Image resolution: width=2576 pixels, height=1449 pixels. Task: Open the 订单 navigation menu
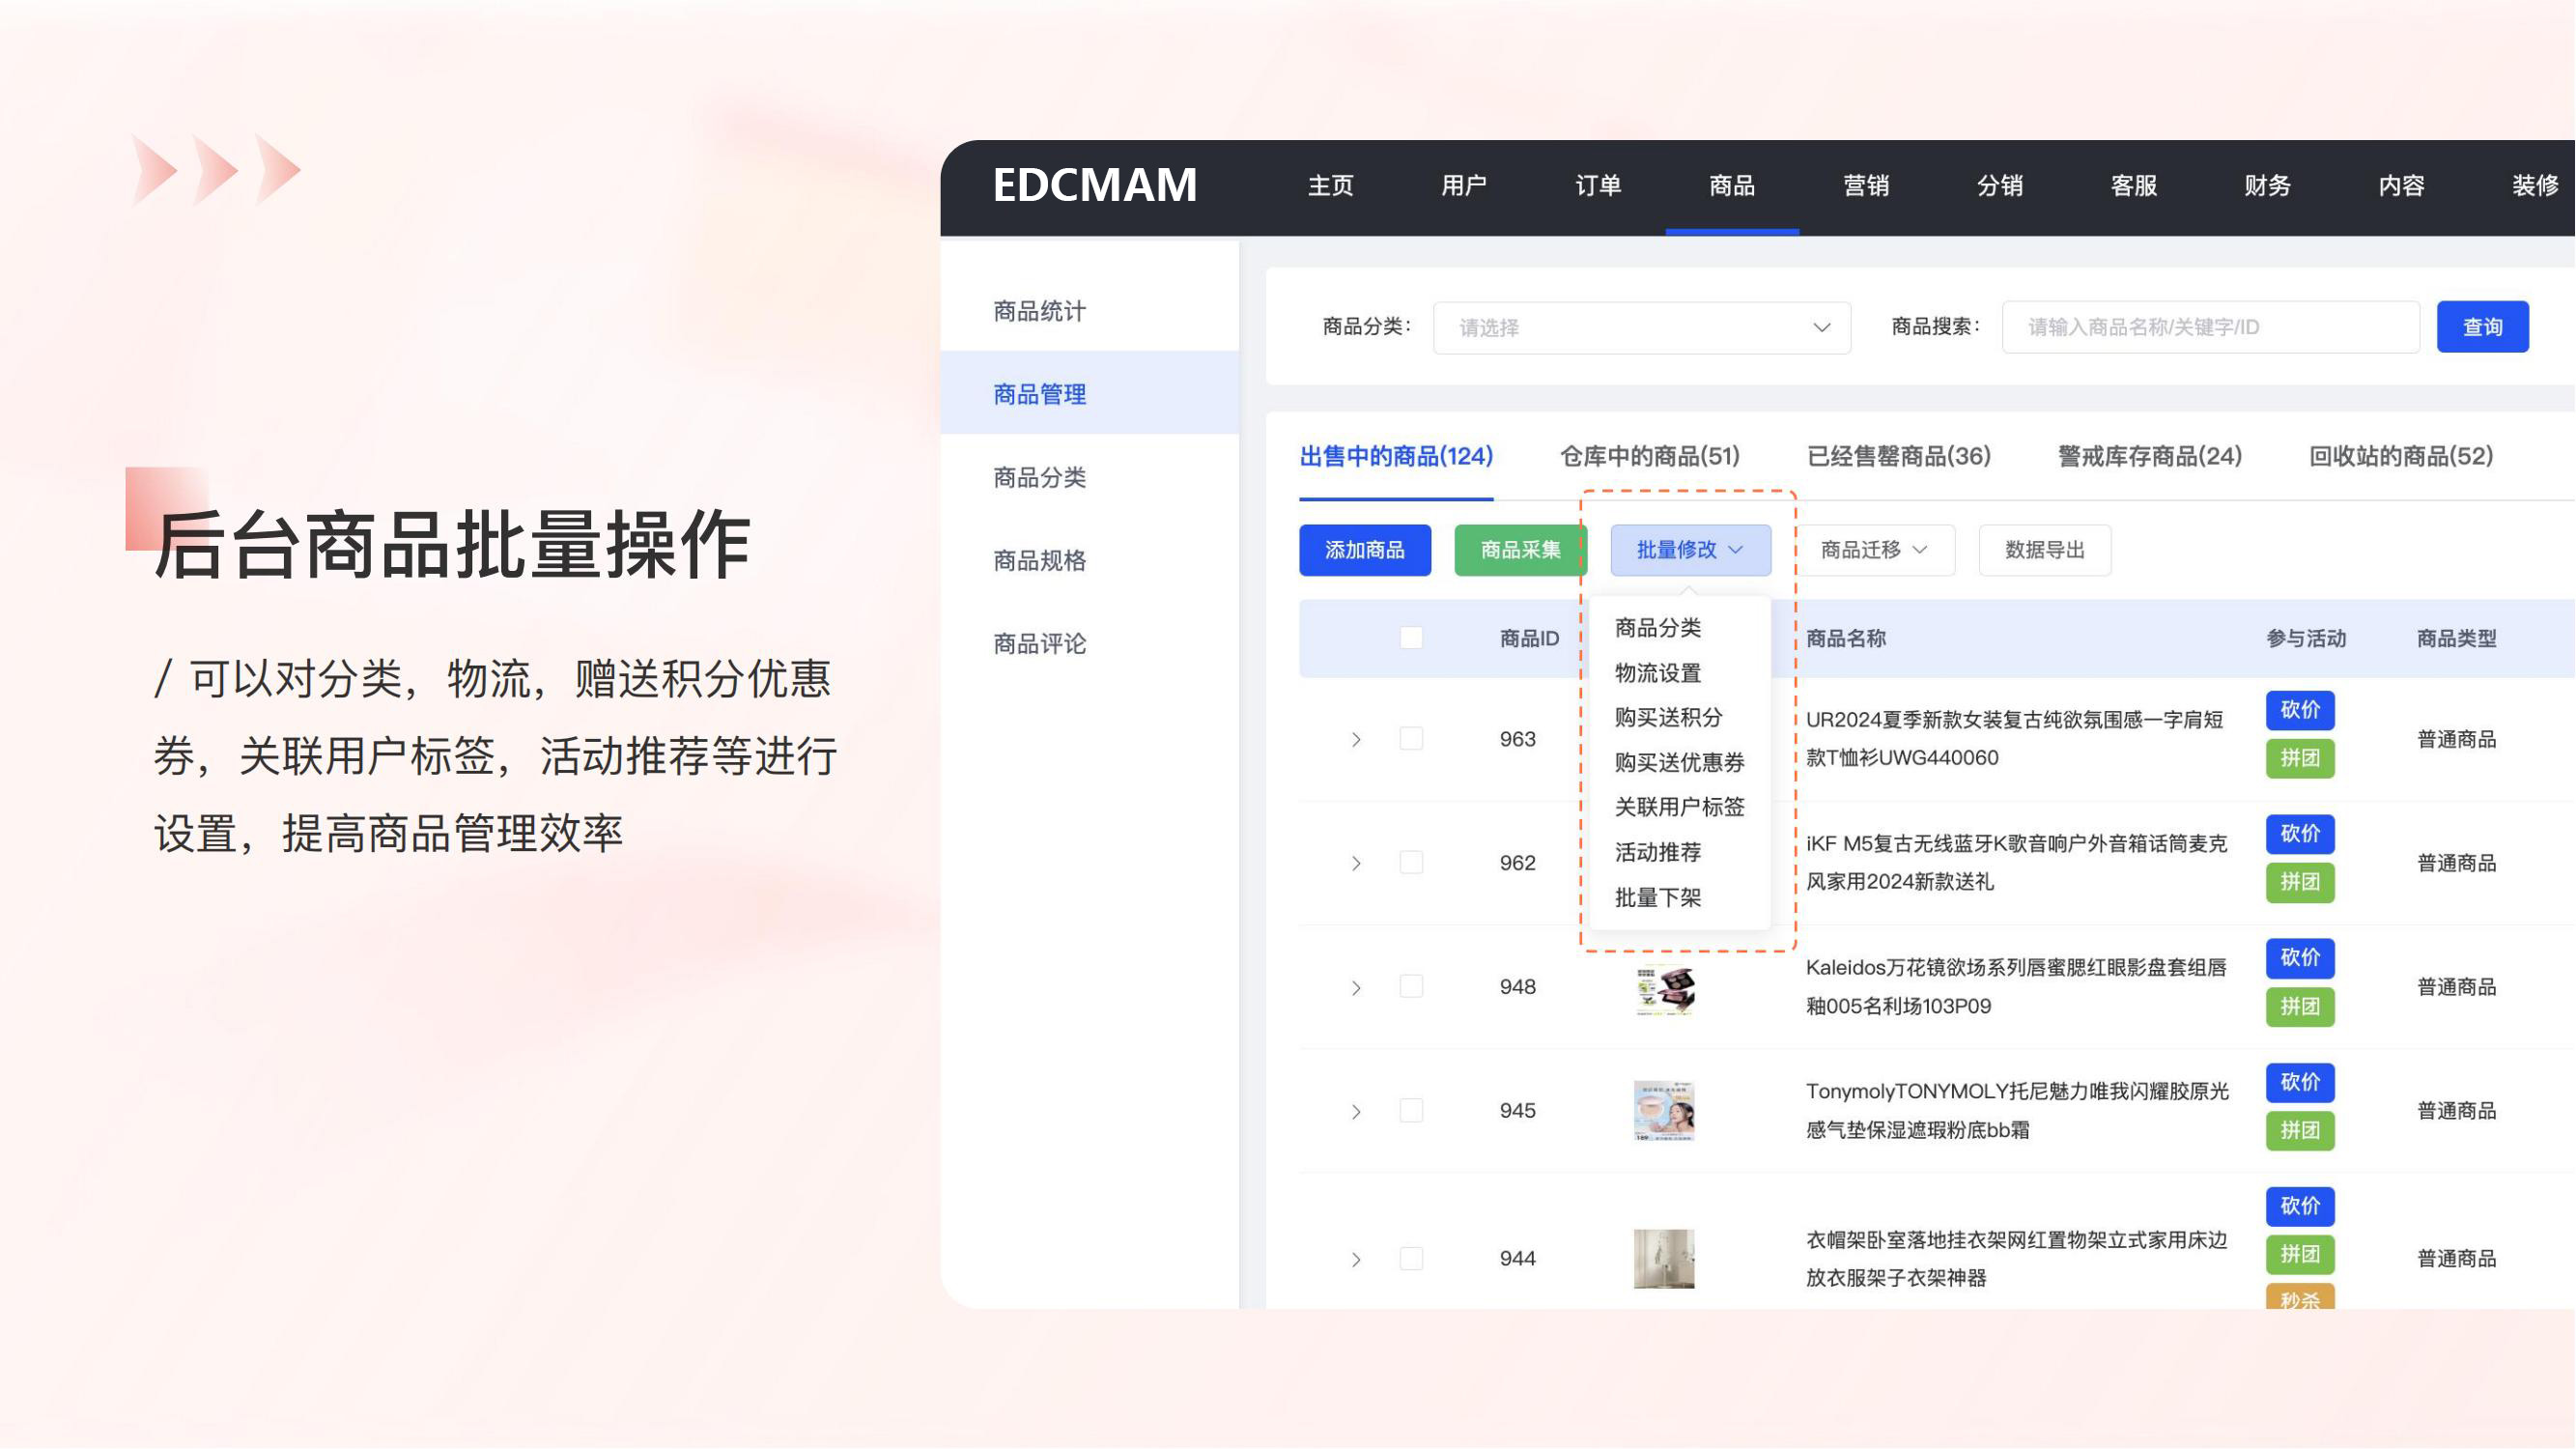tap(1598, 186)
